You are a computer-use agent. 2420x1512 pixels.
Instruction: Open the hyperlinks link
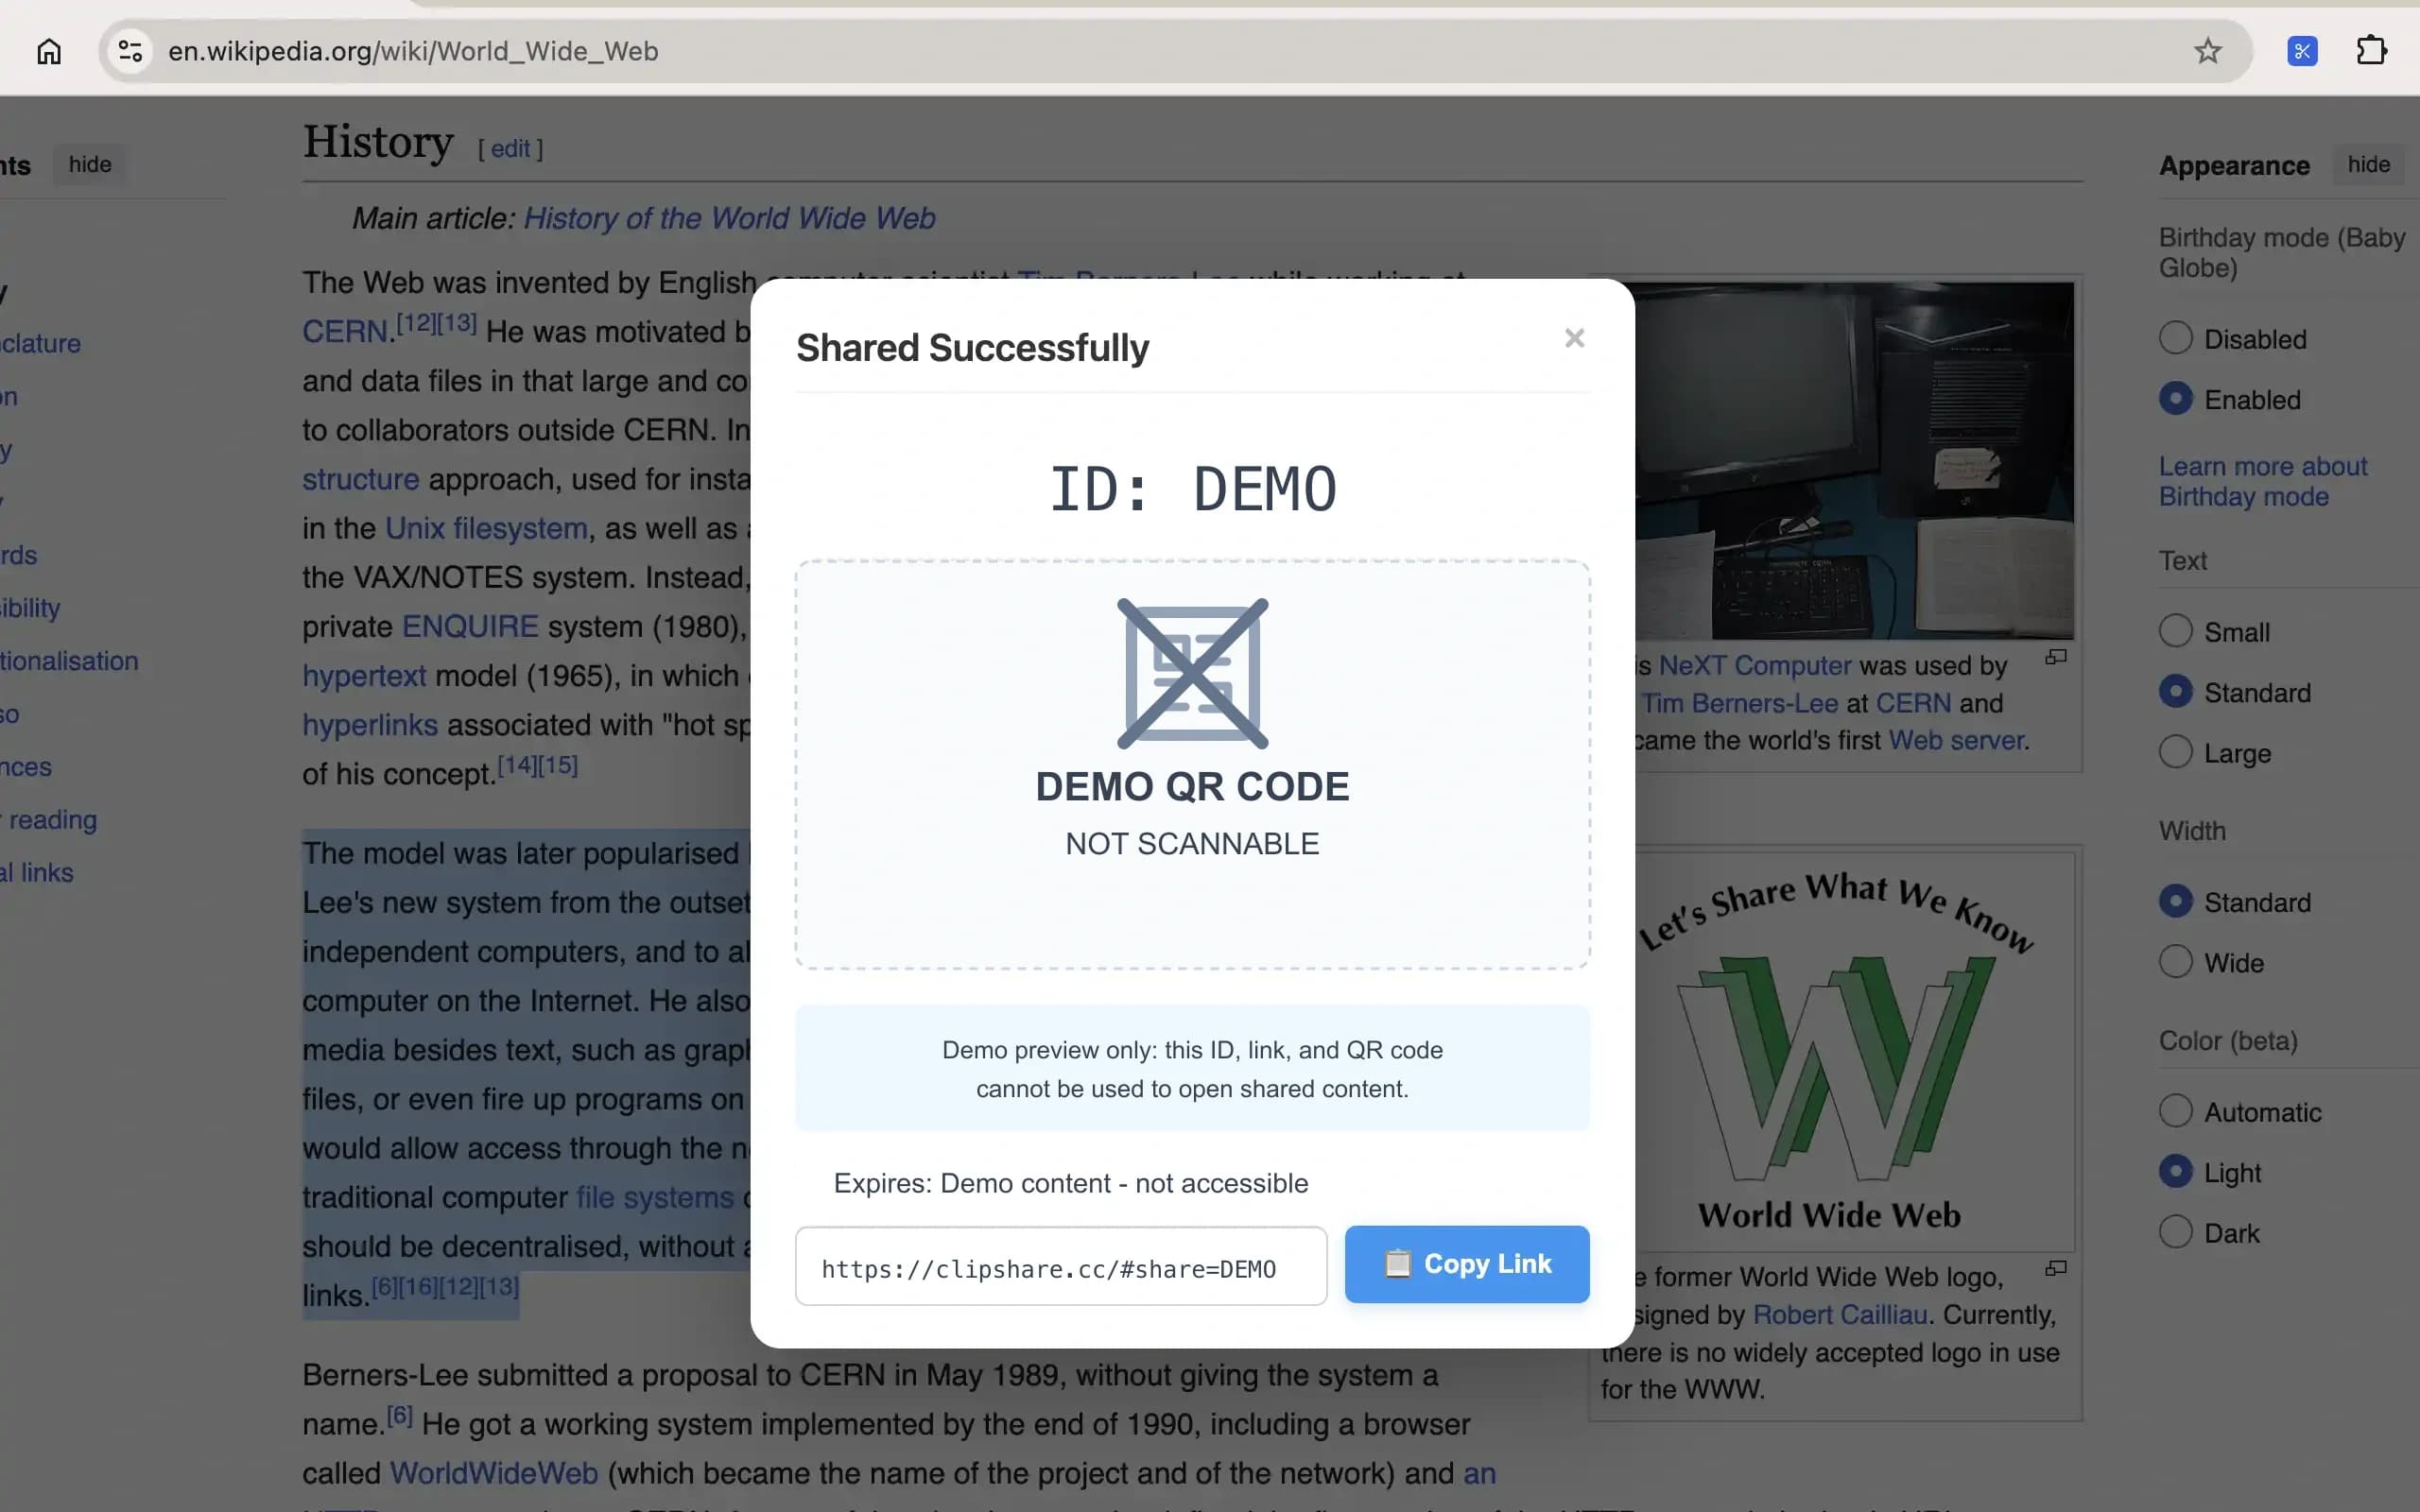370,725
